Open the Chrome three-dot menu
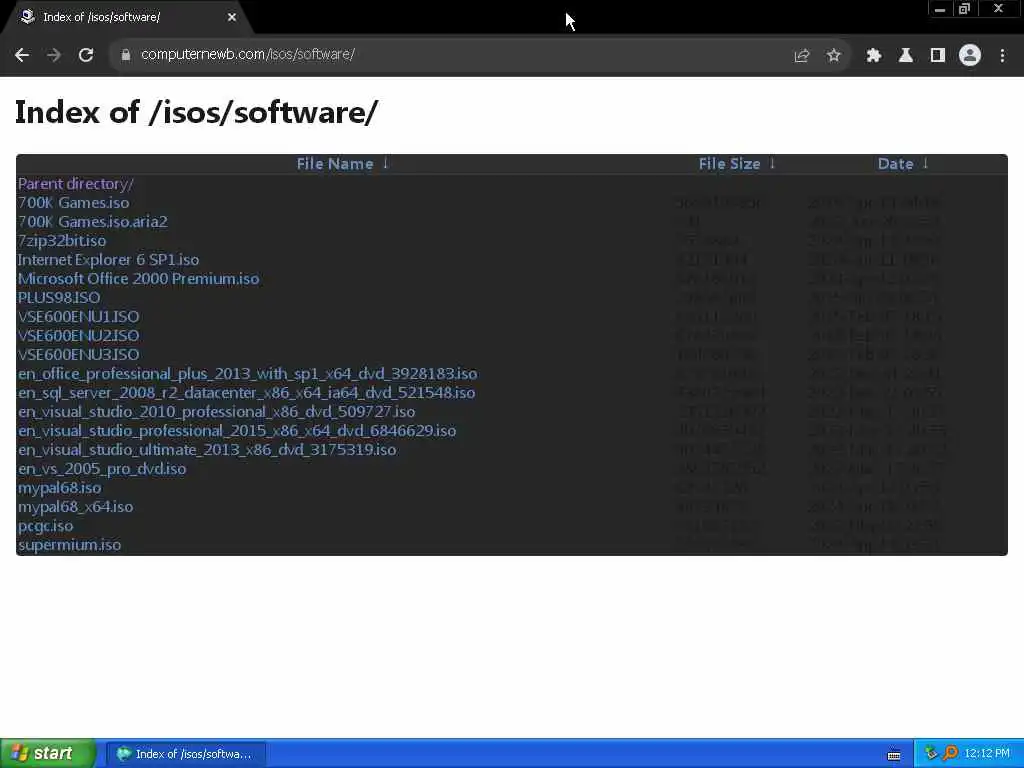 pos(1002,56)
